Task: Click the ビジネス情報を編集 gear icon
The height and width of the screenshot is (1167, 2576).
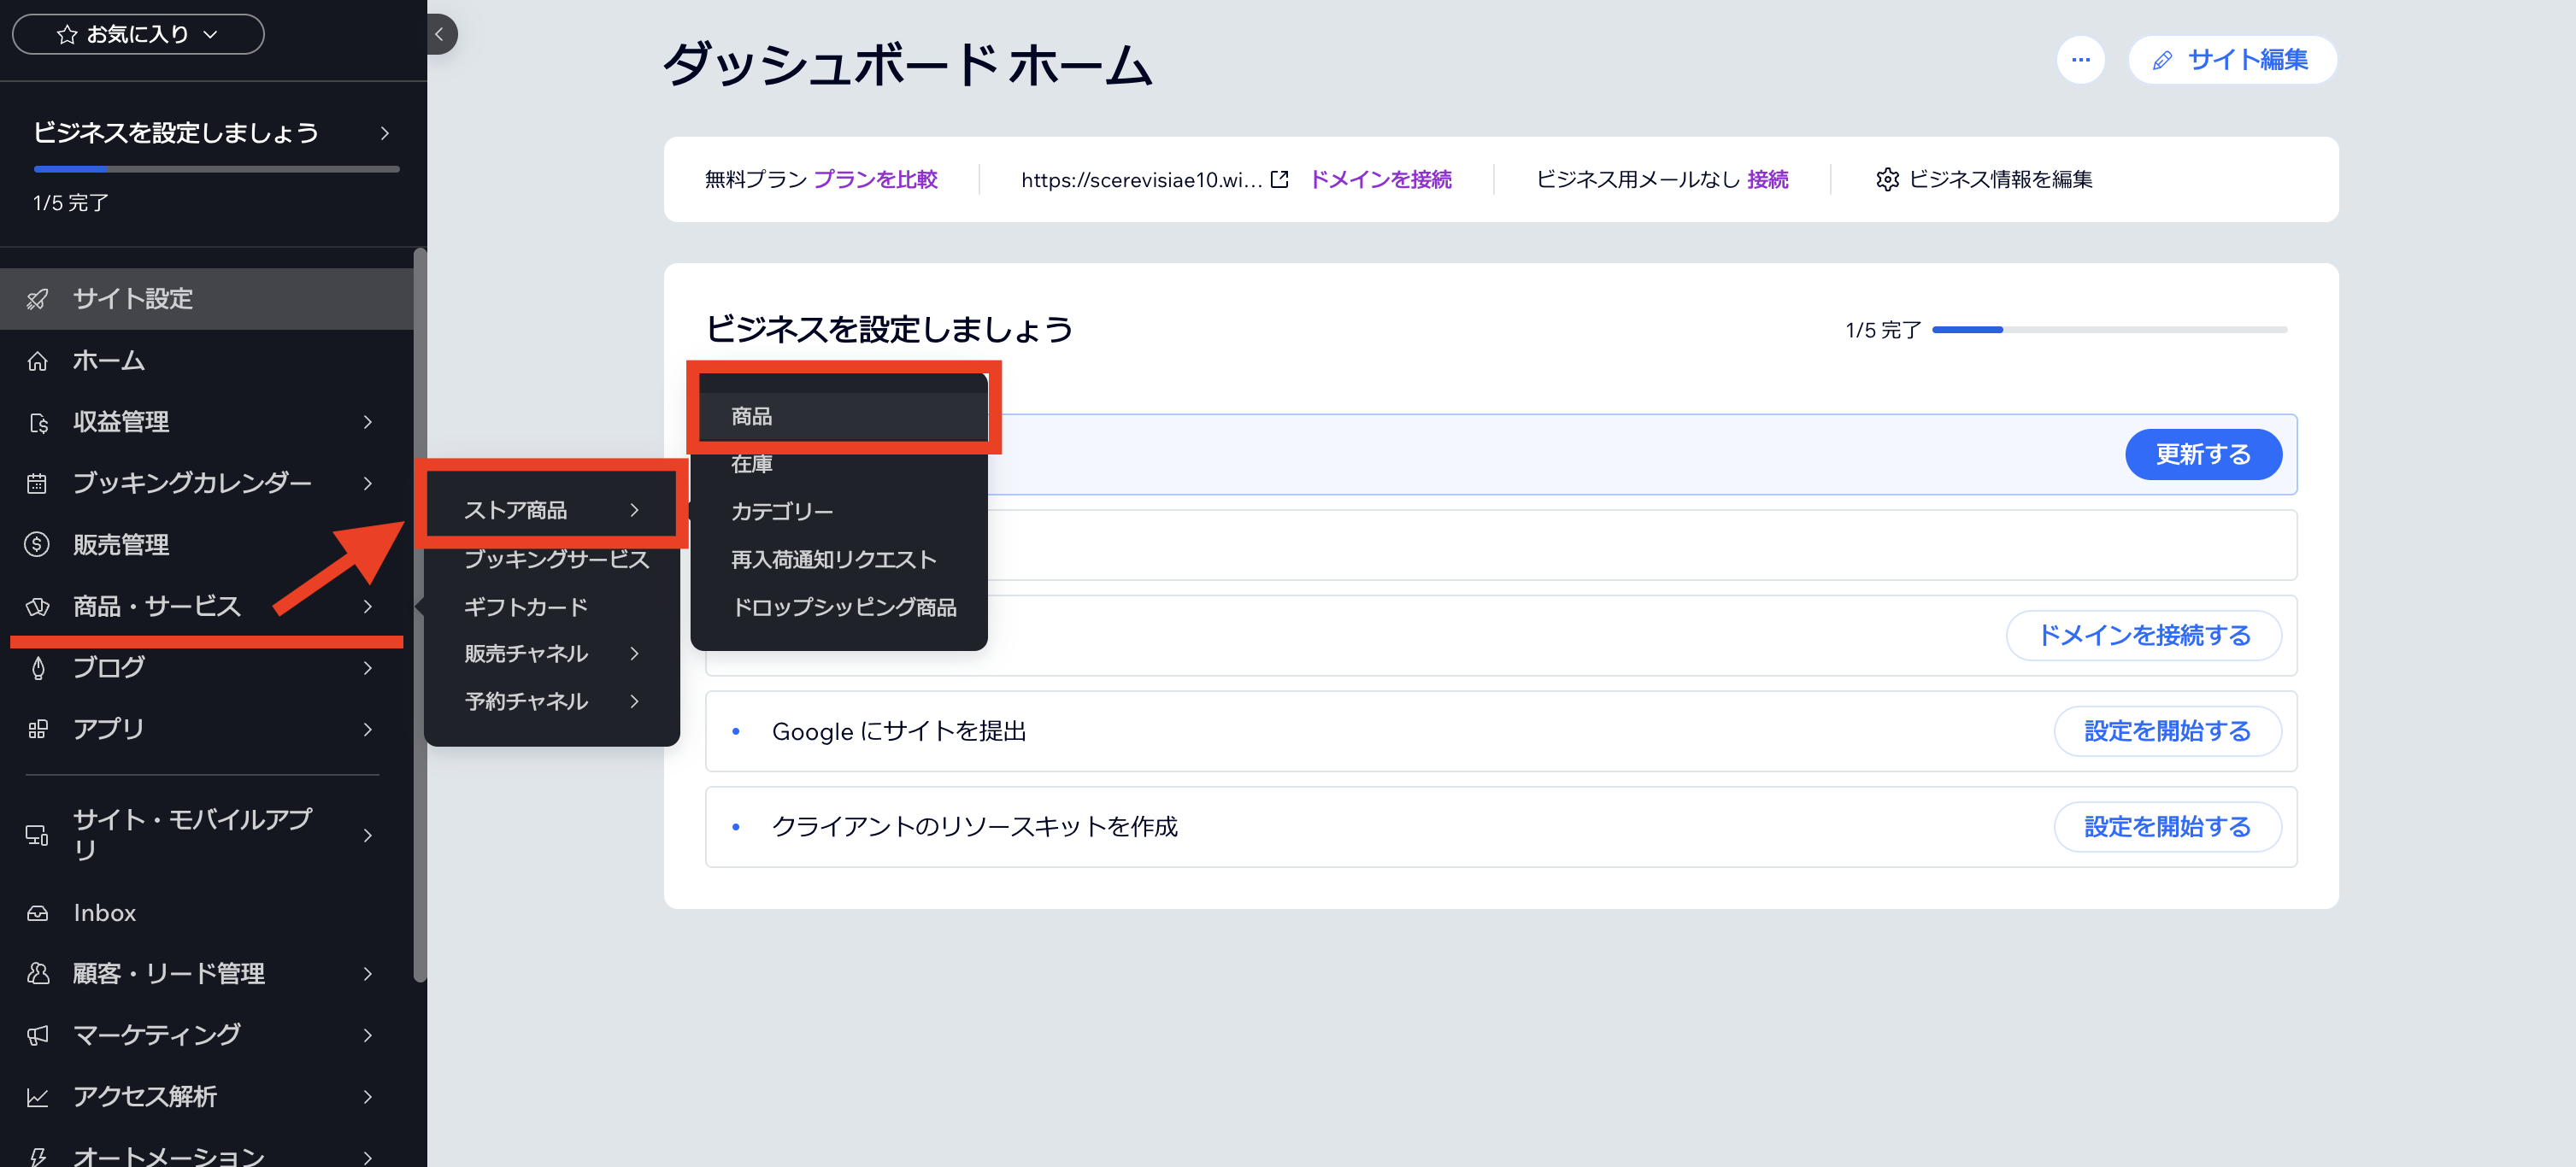Action: (1888, 179)
